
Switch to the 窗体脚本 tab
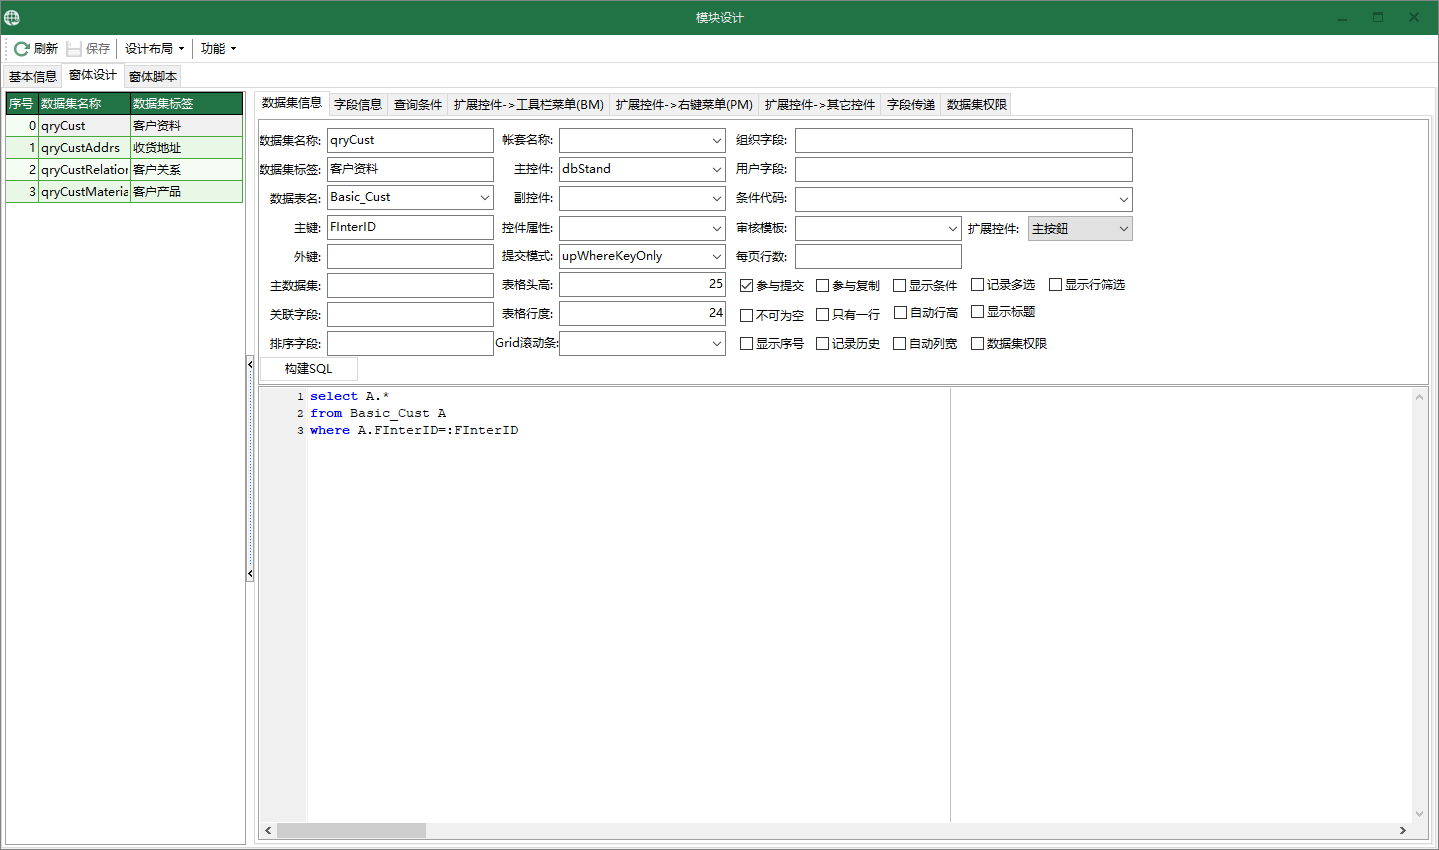coord(153,76)
